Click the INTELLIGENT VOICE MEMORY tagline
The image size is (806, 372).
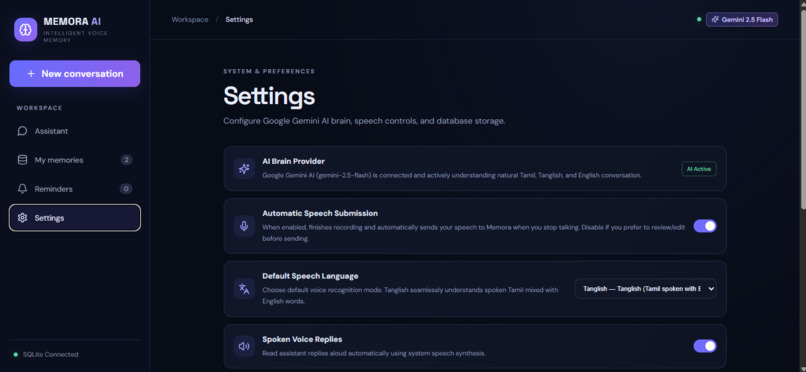(x=76, y=36)
